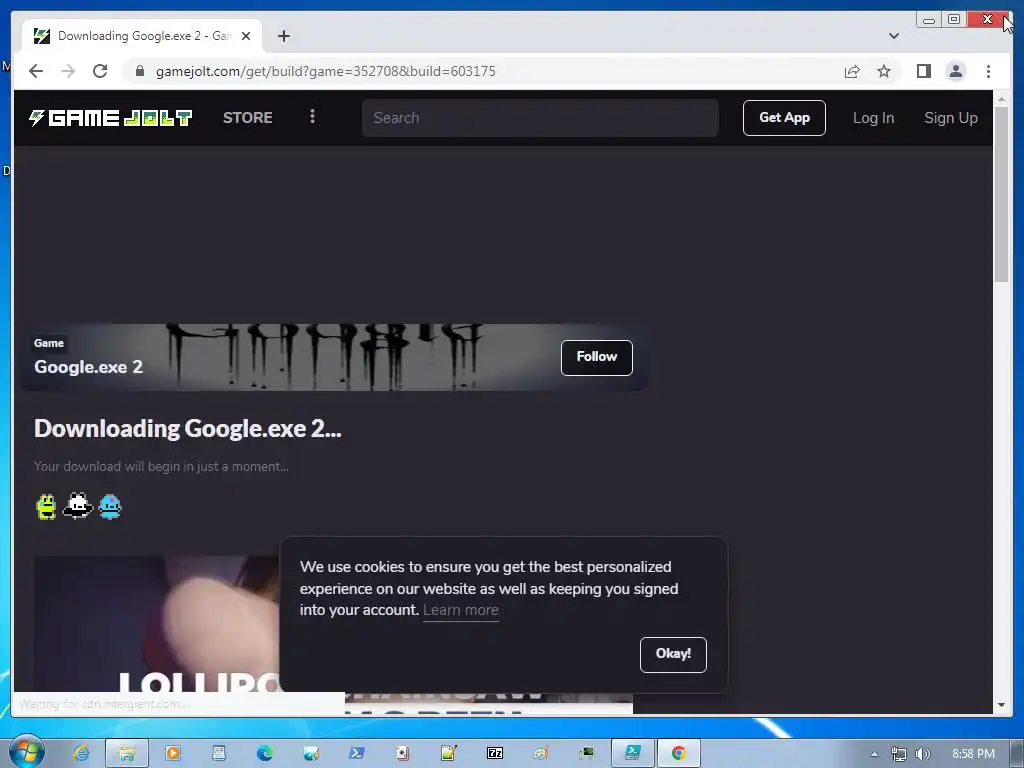Open Windows Explorer from the taskbar

click(x=127, y=753)
